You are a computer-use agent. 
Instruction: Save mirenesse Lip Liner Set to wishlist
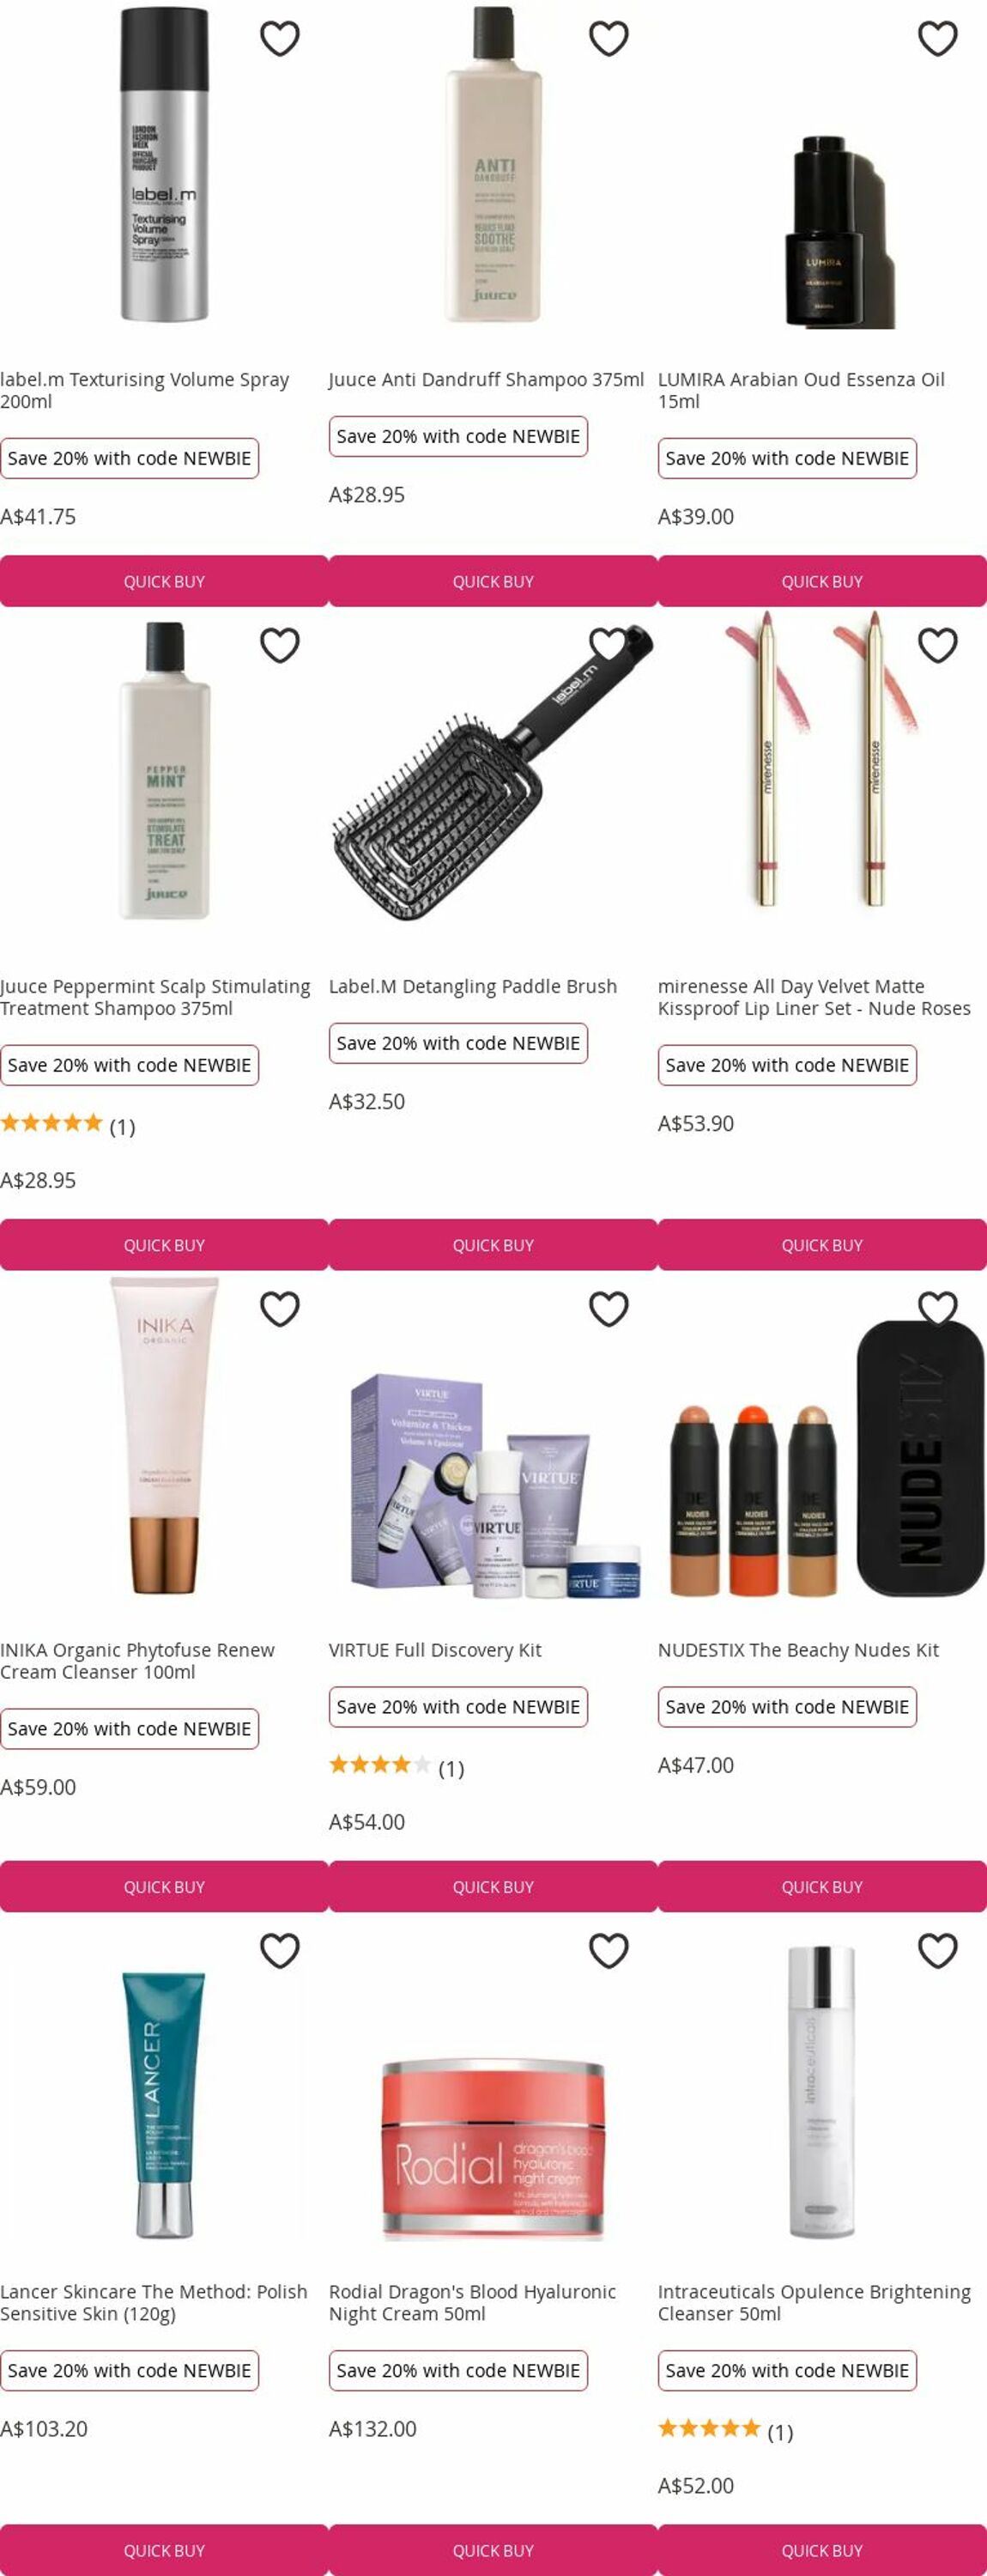pyautogui.click(x=937, y=645)
